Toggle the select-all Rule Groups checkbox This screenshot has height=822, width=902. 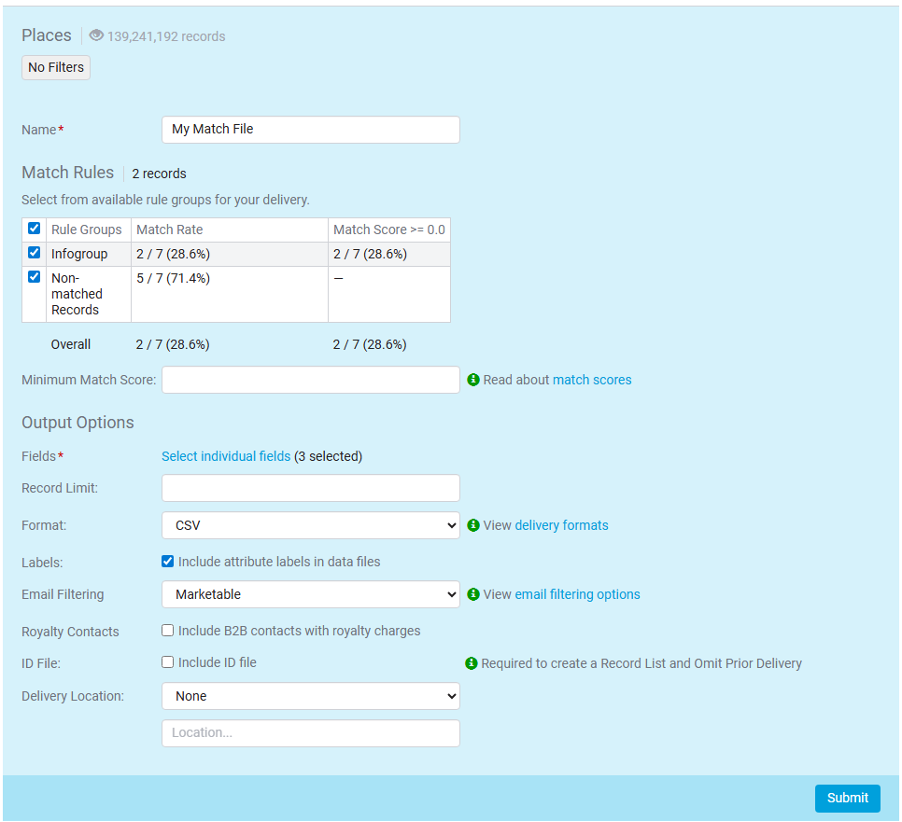tap(34, 229)
